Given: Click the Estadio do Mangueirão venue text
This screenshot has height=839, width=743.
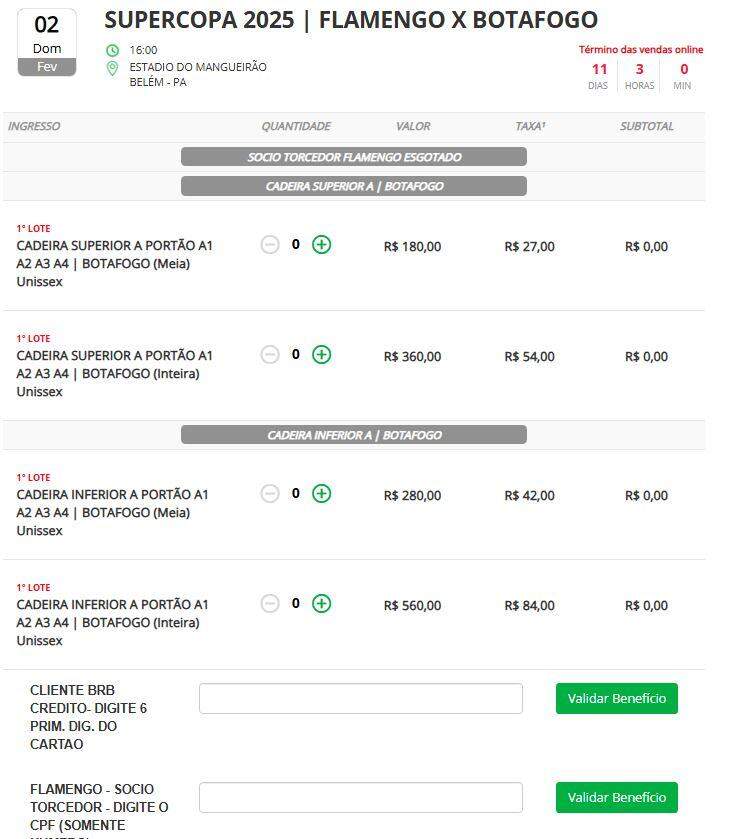Looking at the screenshot, I should (198, 67).
